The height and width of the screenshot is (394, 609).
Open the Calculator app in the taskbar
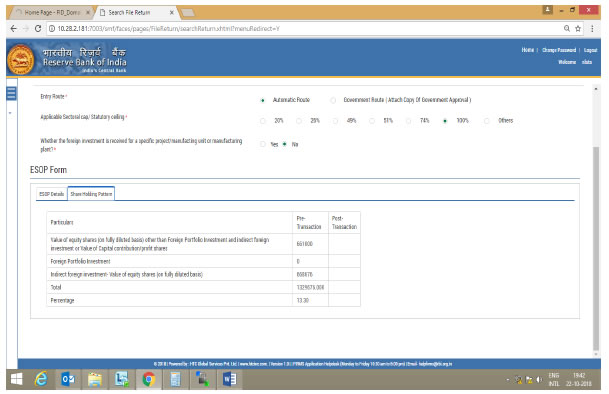(x=175, y=379)
